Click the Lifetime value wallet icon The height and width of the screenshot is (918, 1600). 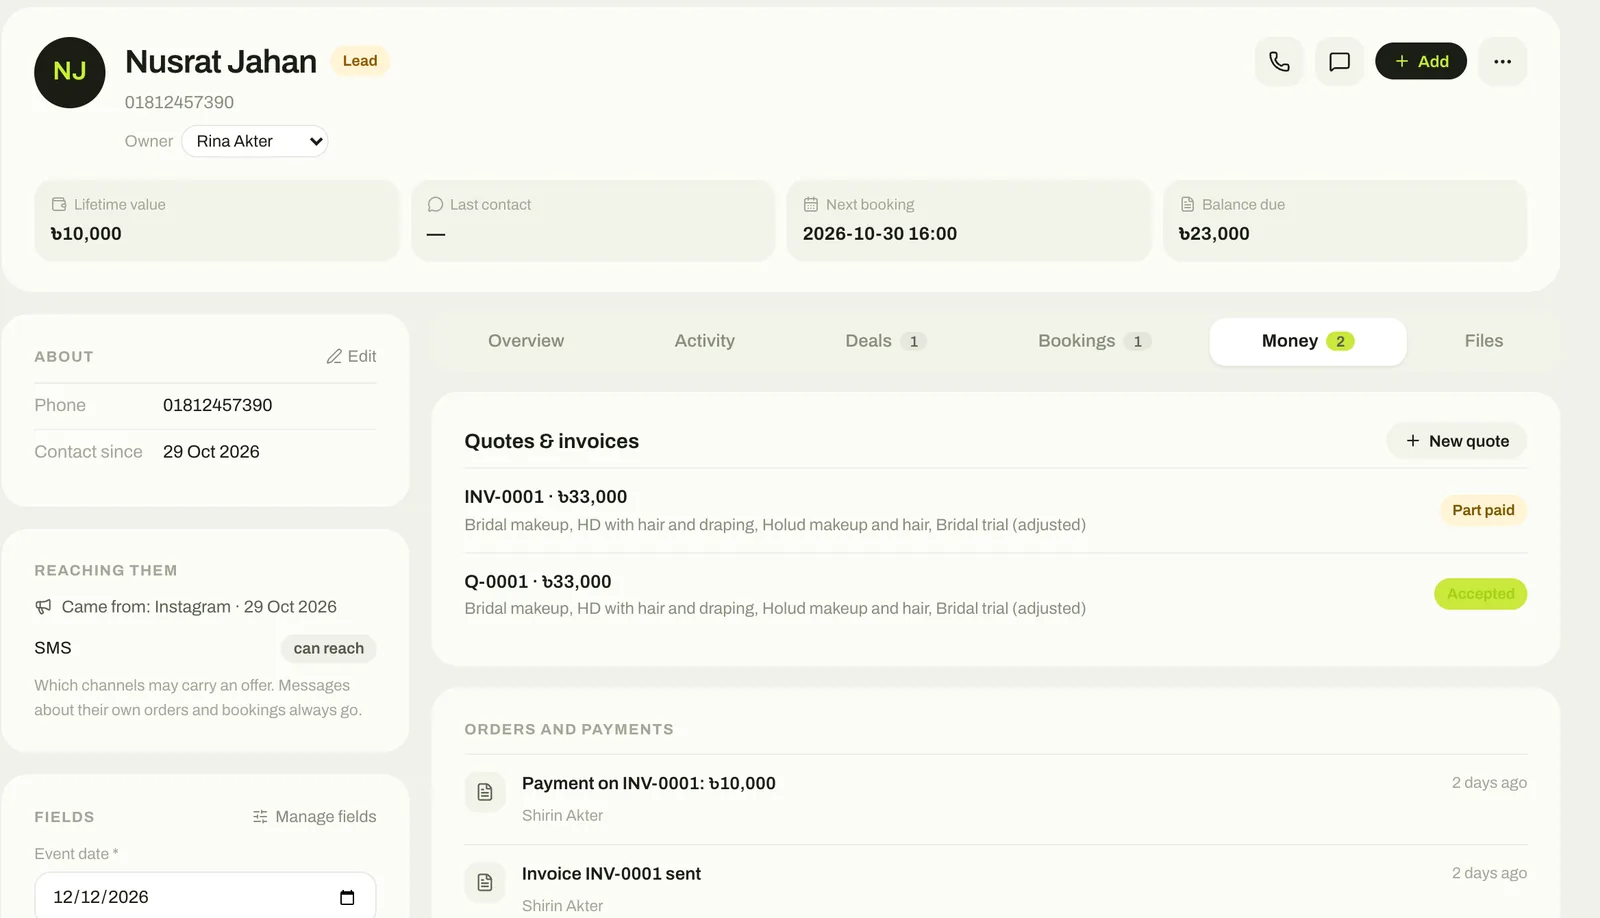[x=59, y=204]
